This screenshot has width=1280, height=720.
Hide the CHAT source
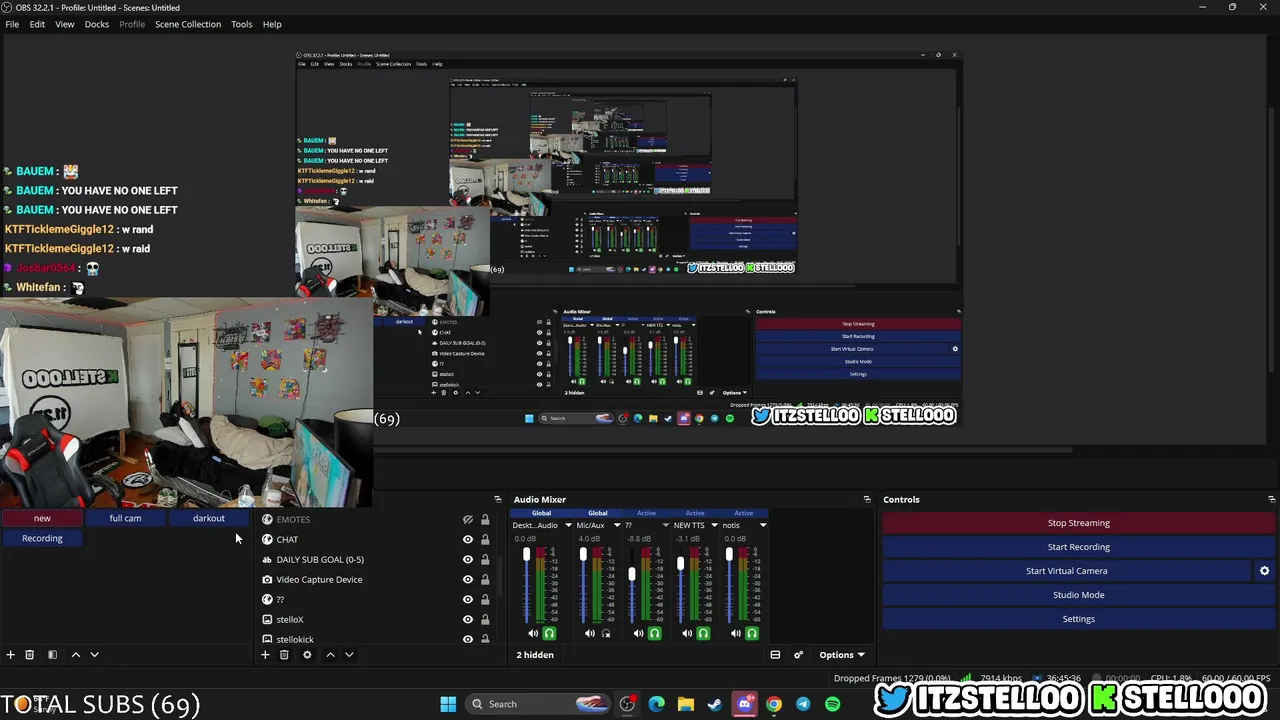point(467,540)
